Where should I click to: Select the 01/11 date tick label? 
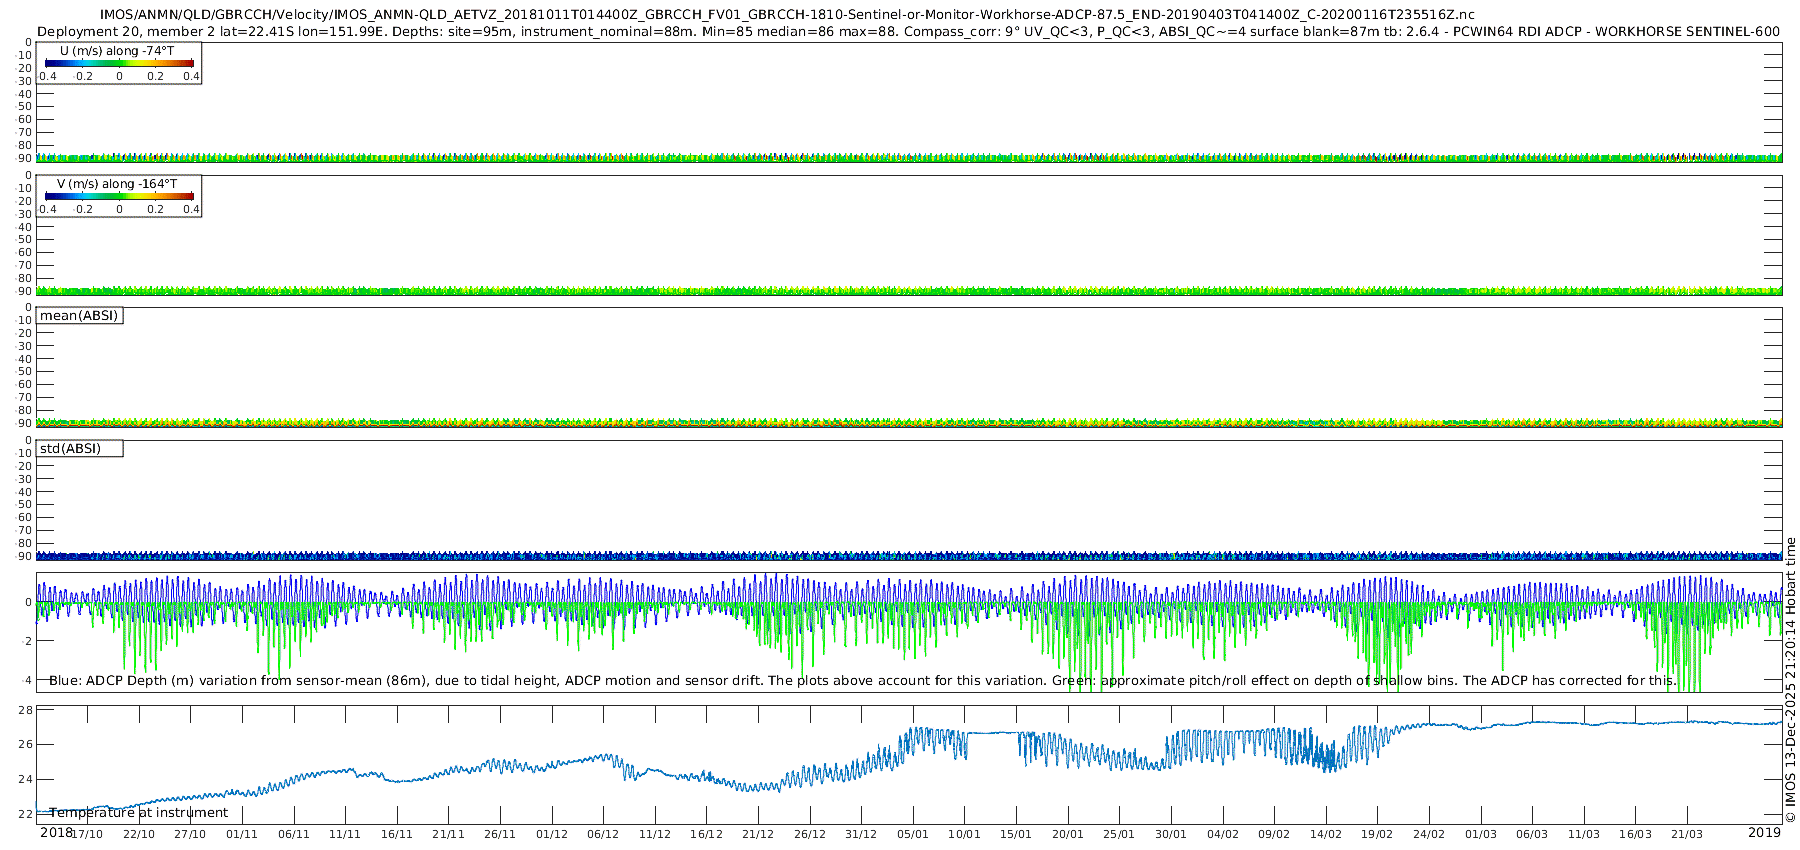(242, 834)
